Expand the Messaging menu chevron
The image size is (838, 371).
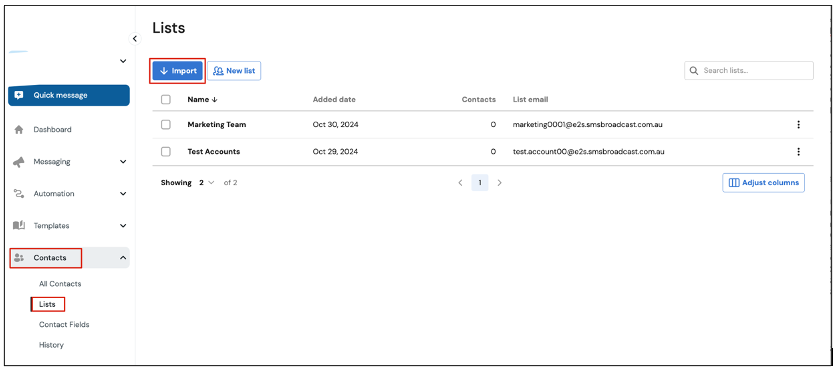[x=123, y=161]
